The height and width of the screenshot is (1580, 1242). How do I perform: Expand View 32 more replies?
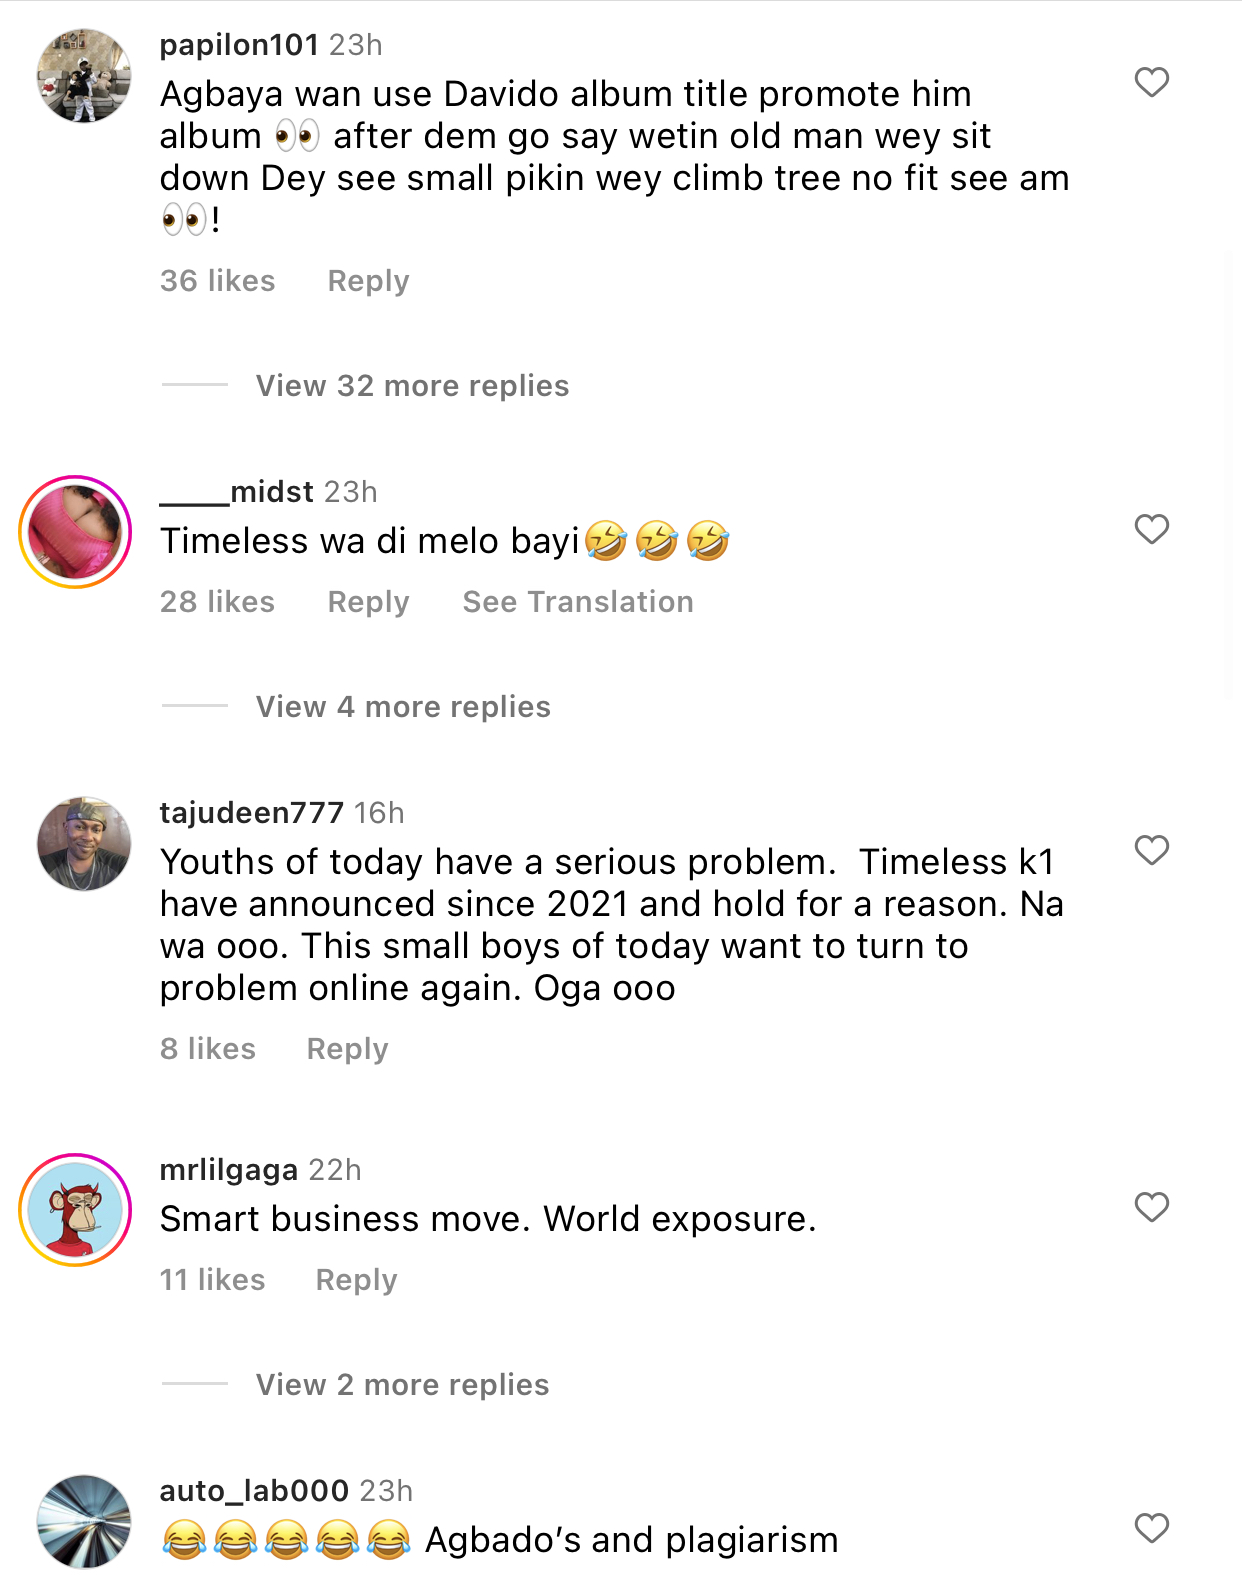pyautogui.click(x=412, y=386)
